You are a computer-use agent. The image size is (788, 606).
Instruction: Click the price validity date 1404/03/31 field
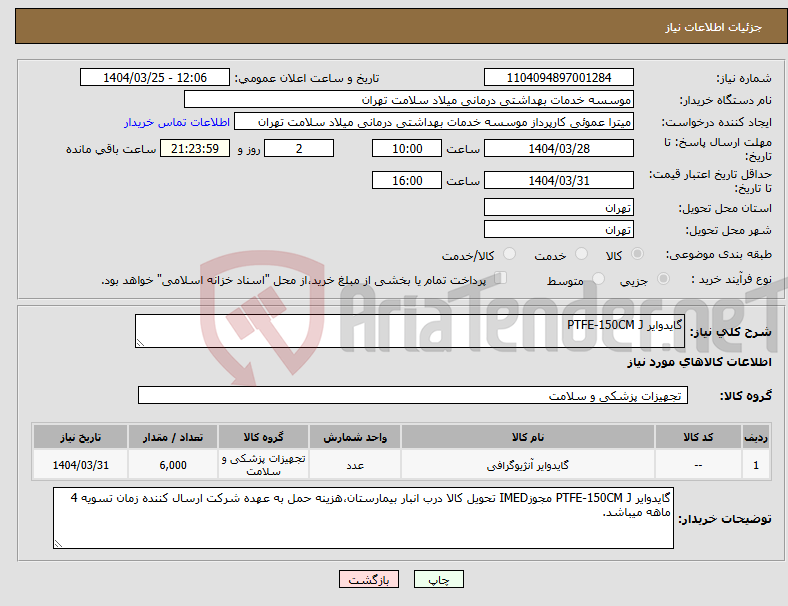pos(558,180)
